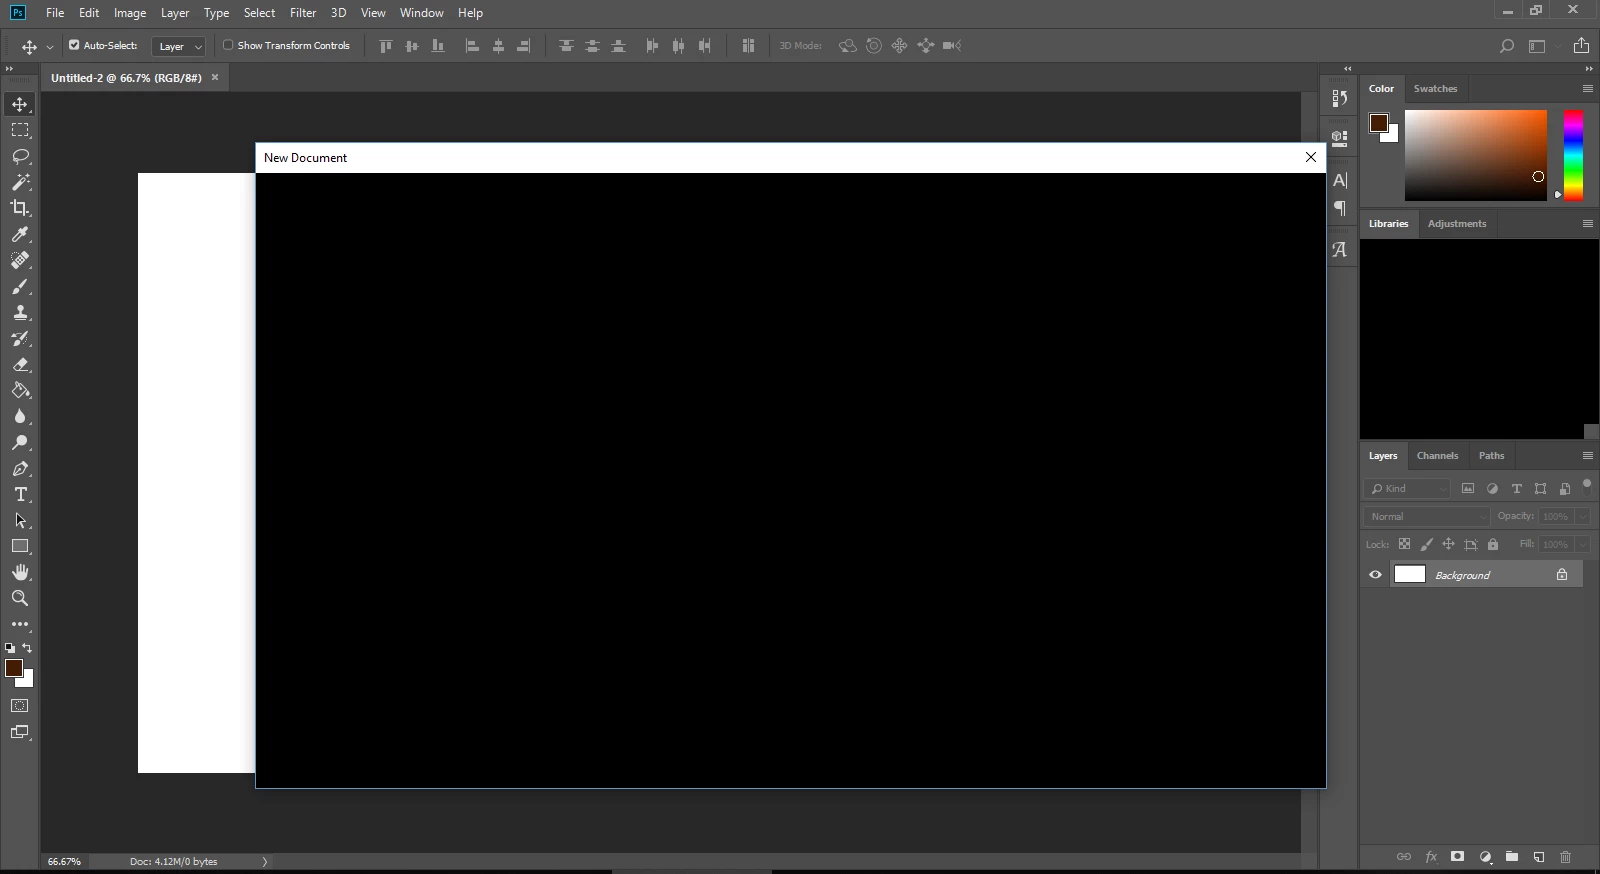Create a new layer

[1539, 857]
